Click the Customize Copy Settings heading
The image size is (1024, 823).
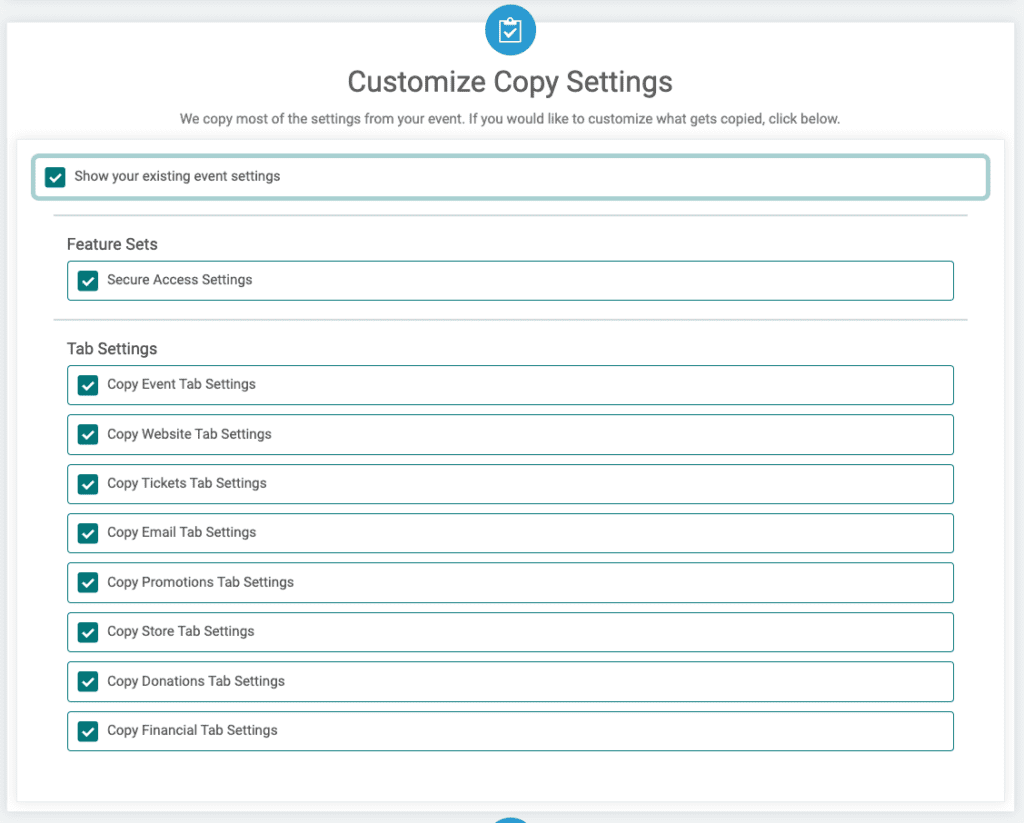pos(510,82)
